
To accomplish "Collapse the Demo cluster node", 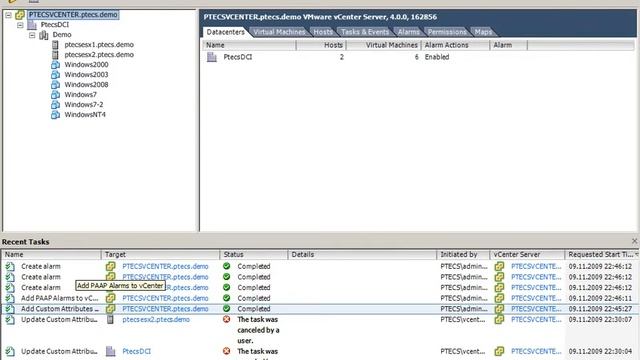I will [x=32, y=35].
